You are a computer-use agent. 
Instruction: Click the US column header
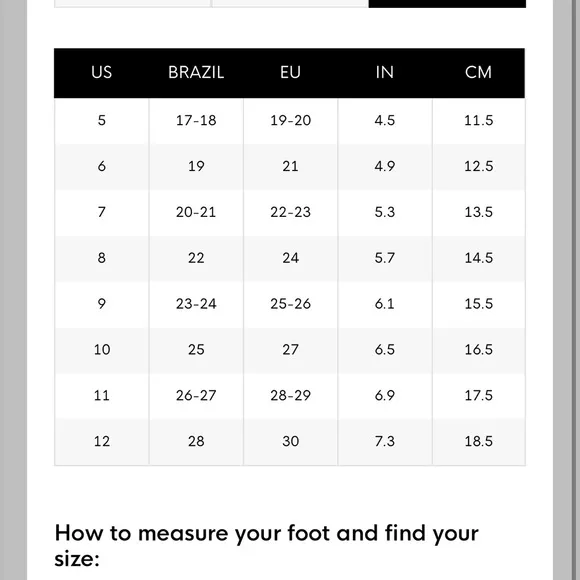(x=102, y=72)
